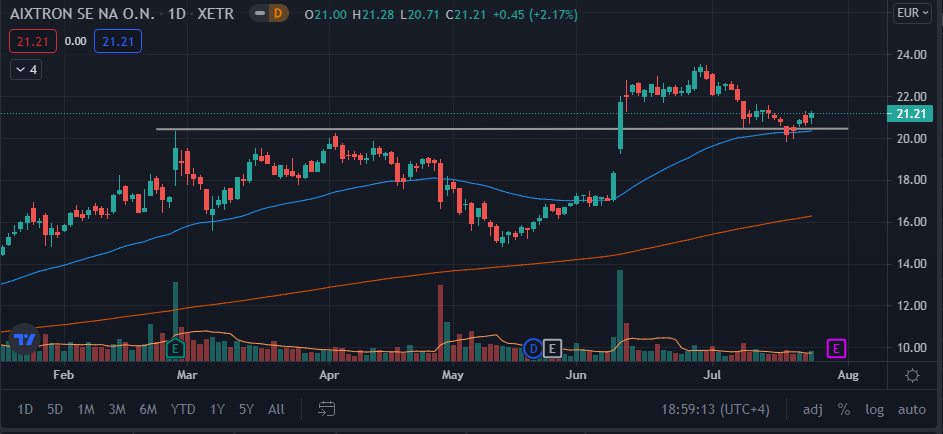Select the gray horizontal resistance line
The image size is (943, 434).
coord(502,129)
